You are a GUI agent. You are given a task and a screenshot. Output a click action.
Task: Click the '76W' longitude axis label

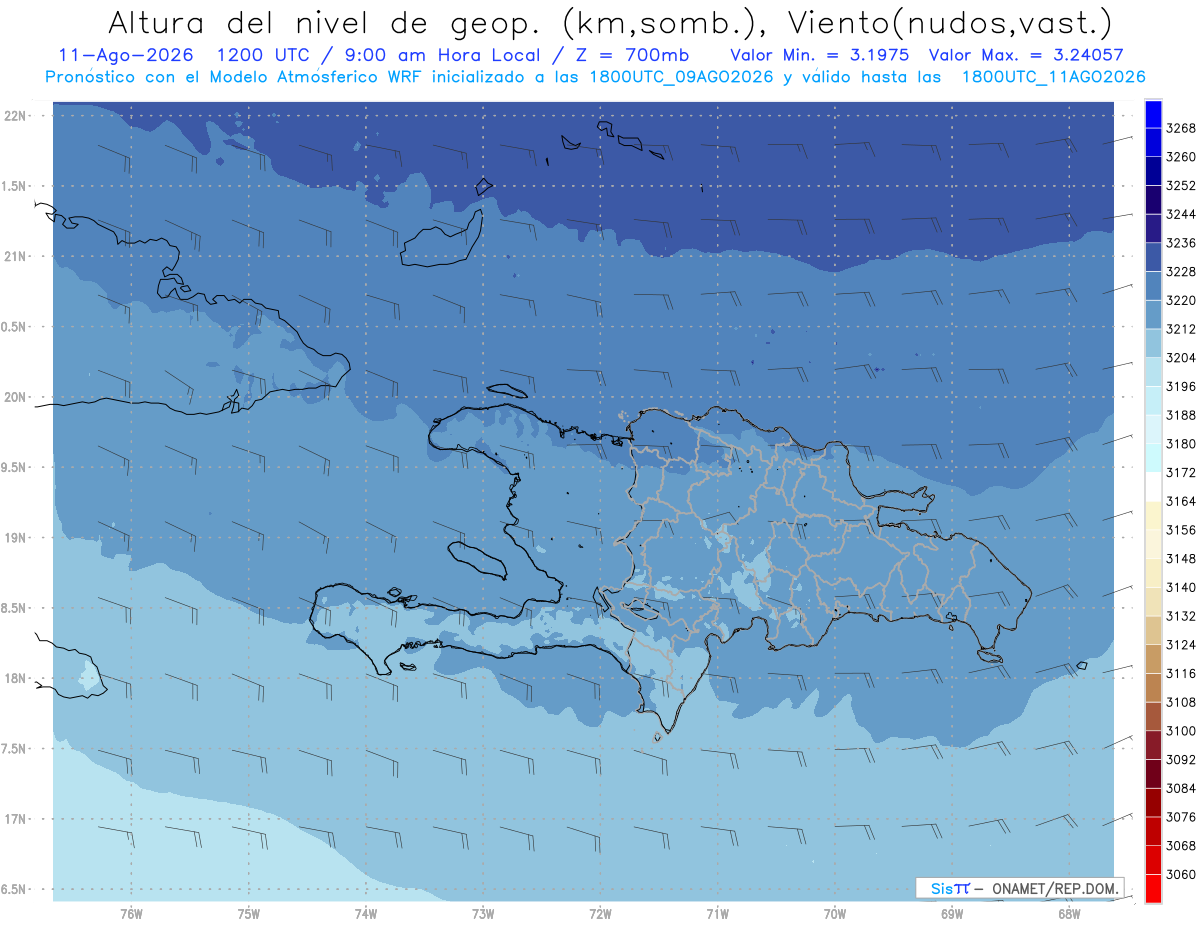coord(131,913)
